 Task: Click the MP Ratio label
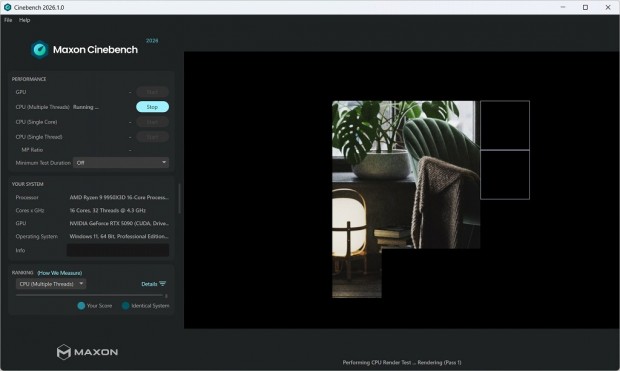[x=32, y=150]
